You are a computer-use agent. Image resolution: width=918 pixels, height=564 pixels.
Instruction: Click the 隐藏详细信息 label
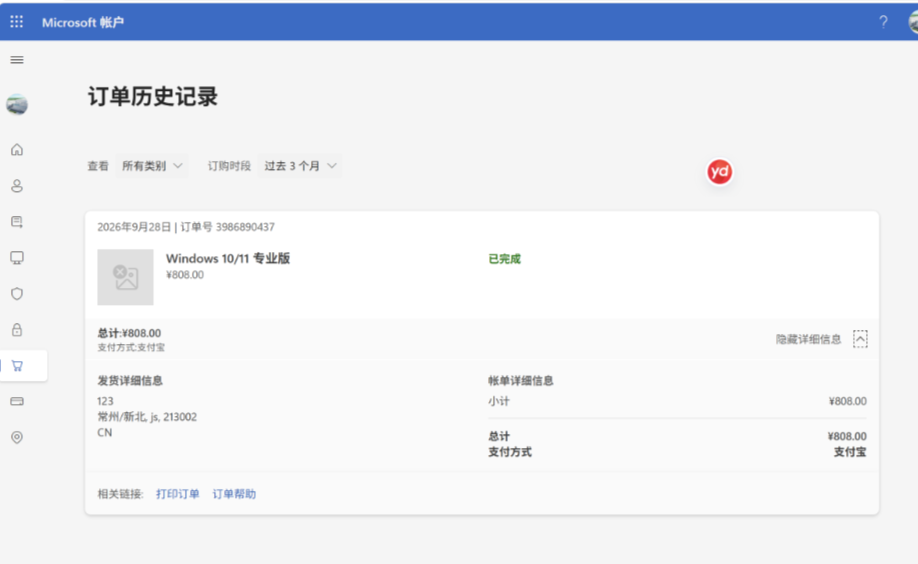pos(808,339)
